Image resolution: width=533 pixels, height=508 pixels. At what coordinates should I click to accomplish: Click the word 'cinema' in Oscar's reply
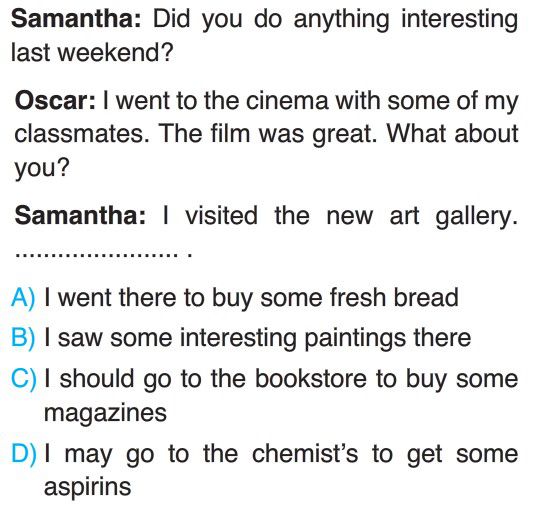287,101
